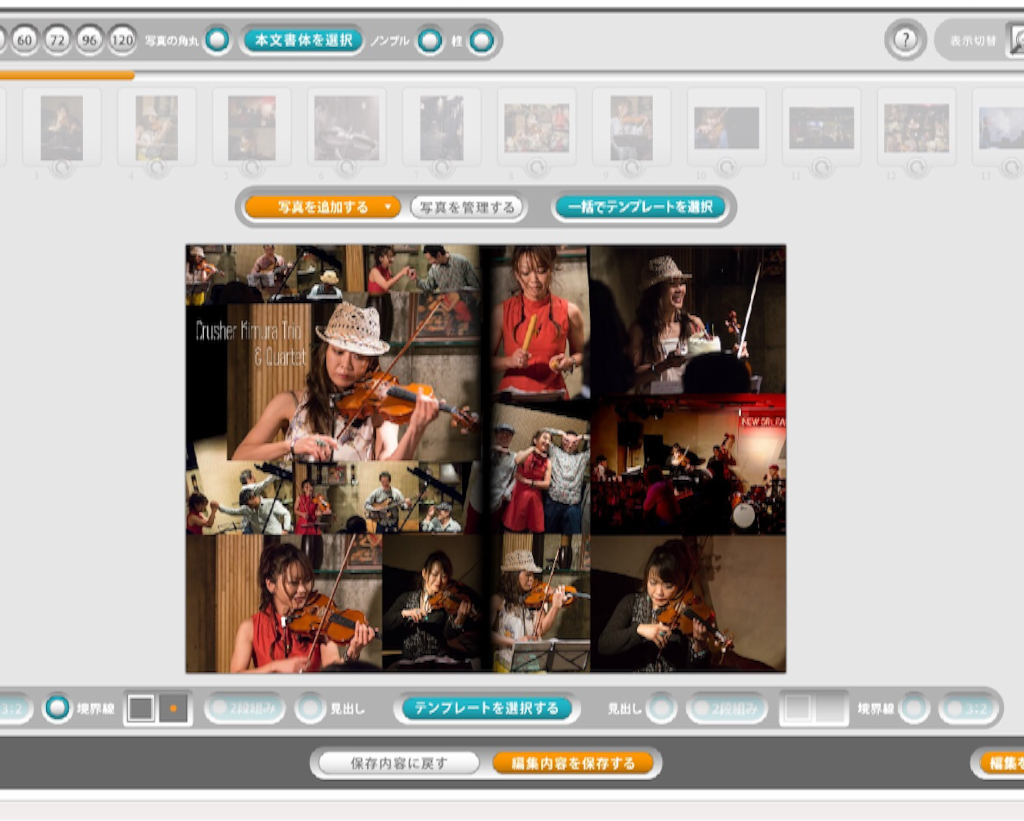Click rotate icon under page 8 thumbnail
This screenshot has width=1024, height=821.
coord(537,168)
